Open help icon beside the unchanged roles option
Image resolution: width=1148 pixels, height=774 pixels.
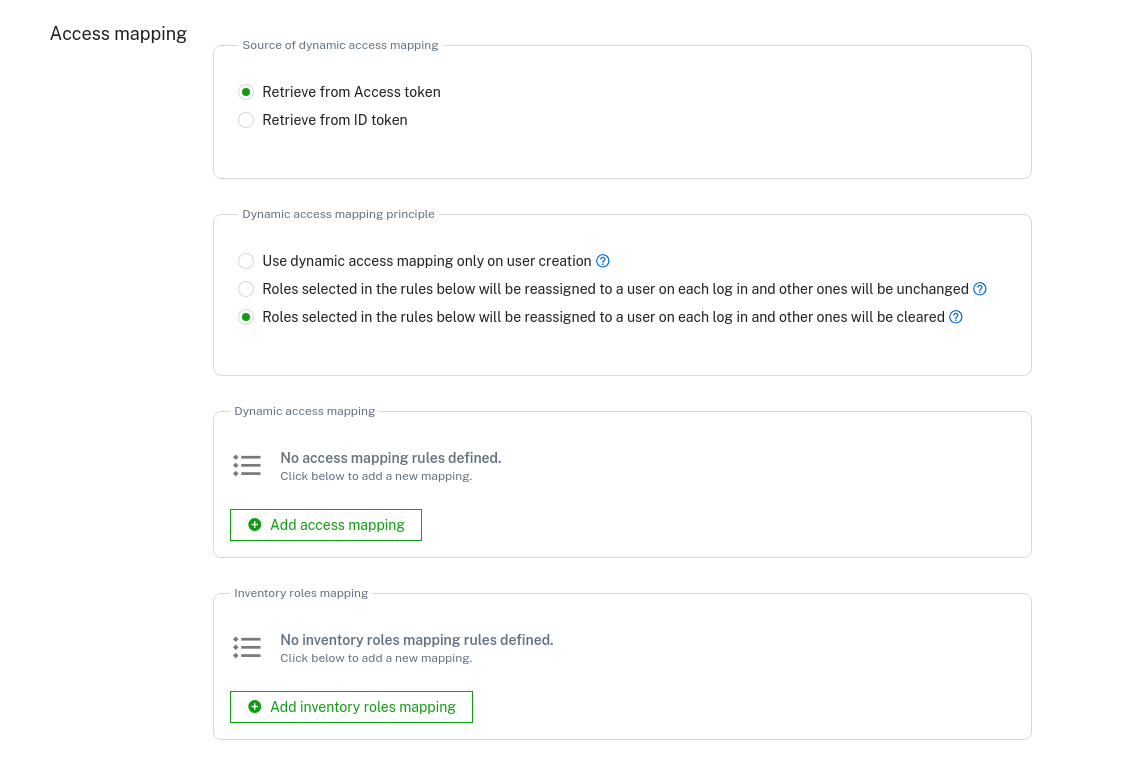click(x=979, y=289)
